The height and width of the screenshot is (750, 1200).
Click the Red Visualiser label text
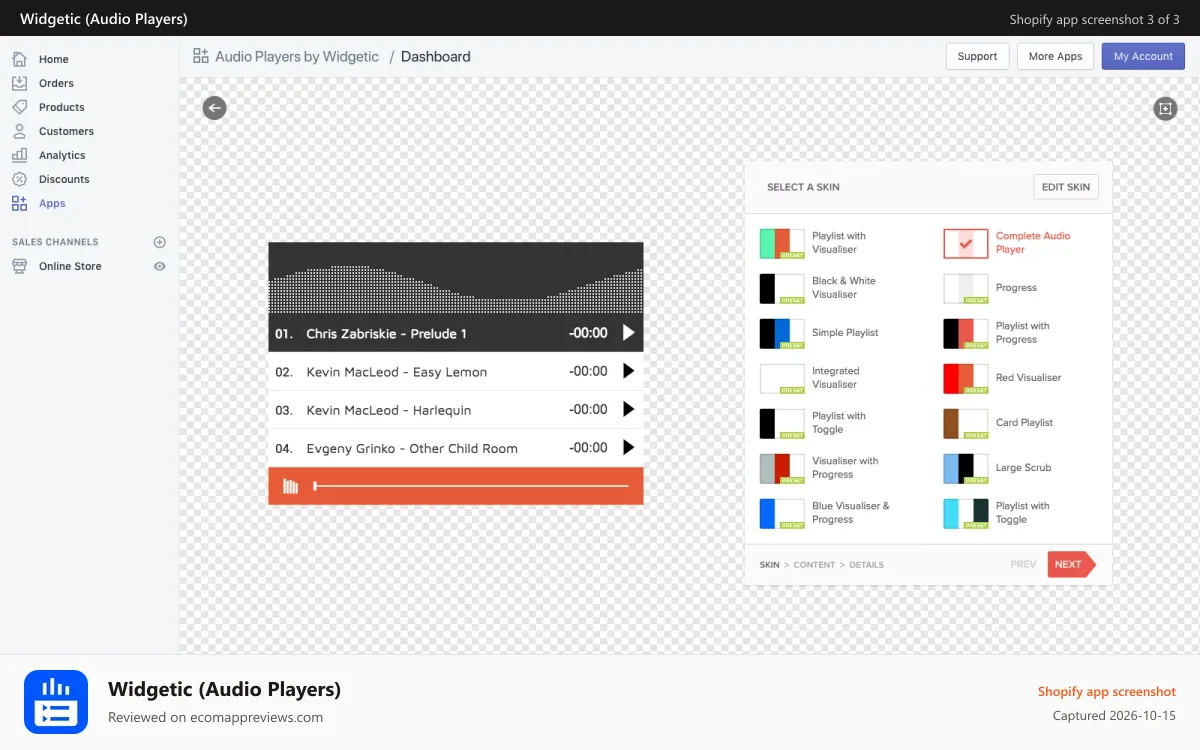pos(1029,378)
